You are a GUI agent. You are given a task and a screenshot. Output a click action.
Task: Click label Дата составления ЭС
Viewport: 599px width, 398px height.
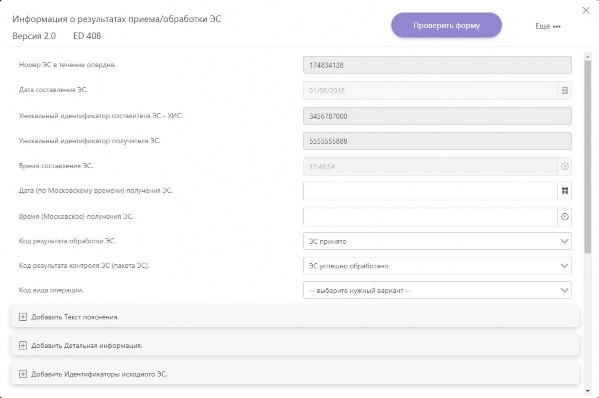click(x=53, y=90)
